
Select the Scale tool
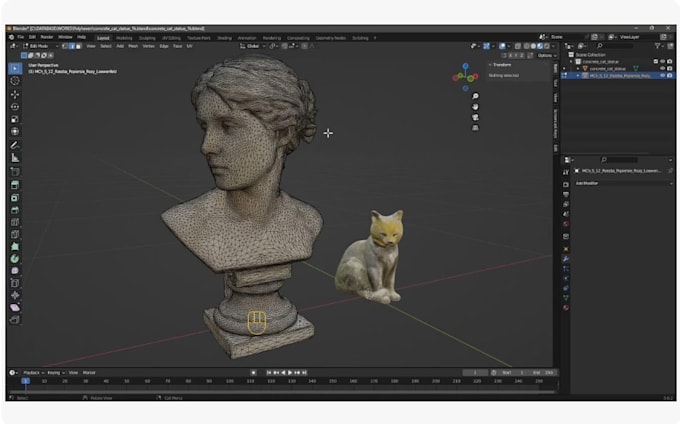(x=15, y=119)
